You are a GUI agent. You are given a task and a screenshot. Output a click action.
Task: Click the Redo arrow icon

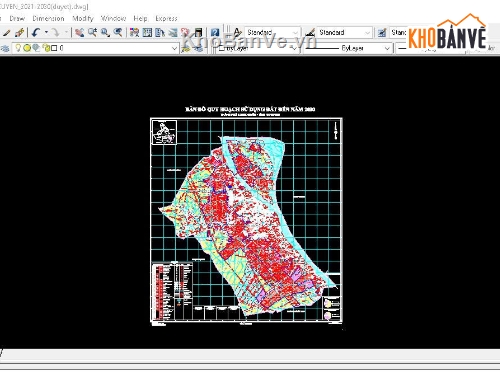pyautogui.click(x=55, y=32)
